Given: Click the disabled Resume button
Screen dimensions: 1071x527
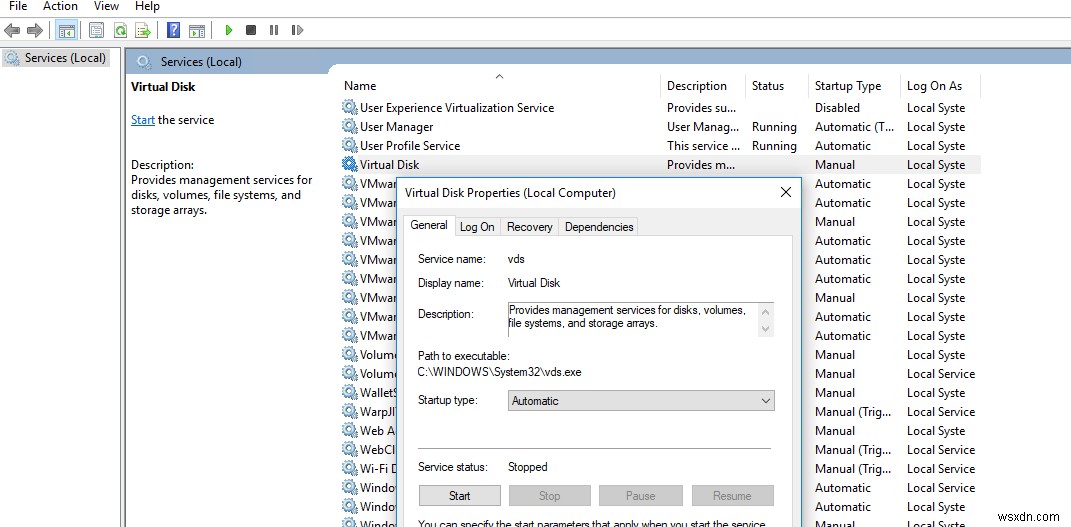Looking at the screenshot, I should [732, 496].
